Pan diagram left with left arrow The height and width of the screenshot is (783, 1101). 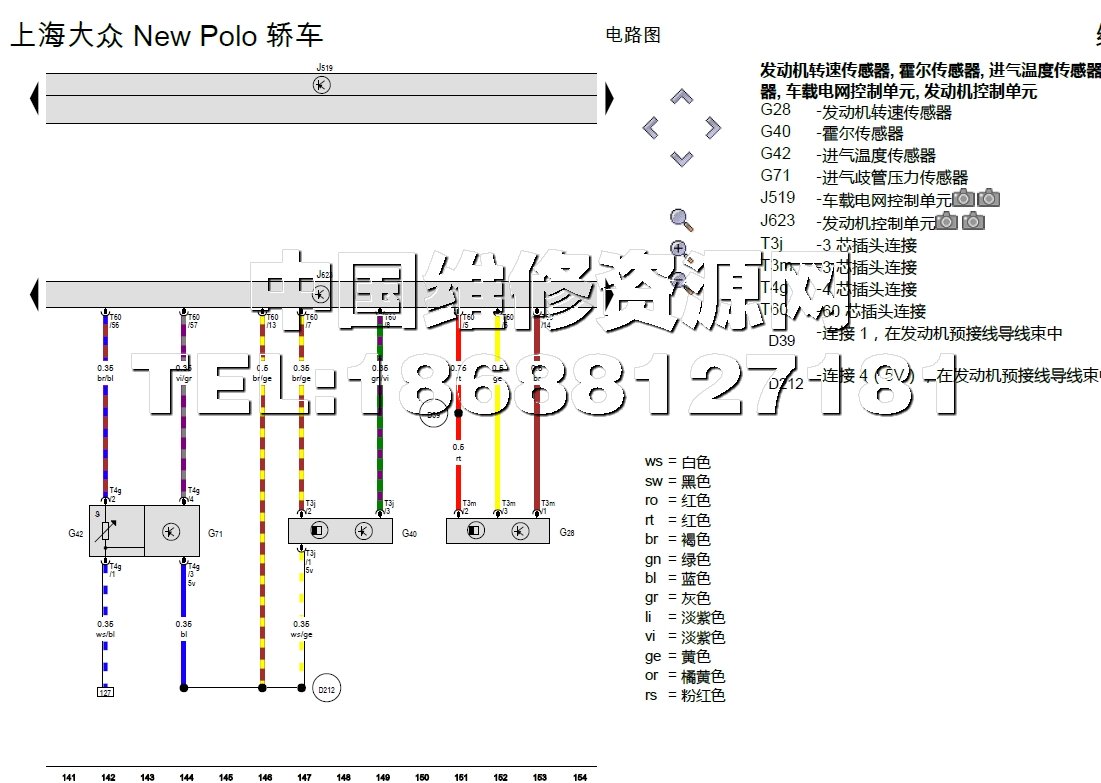[651, 128]
